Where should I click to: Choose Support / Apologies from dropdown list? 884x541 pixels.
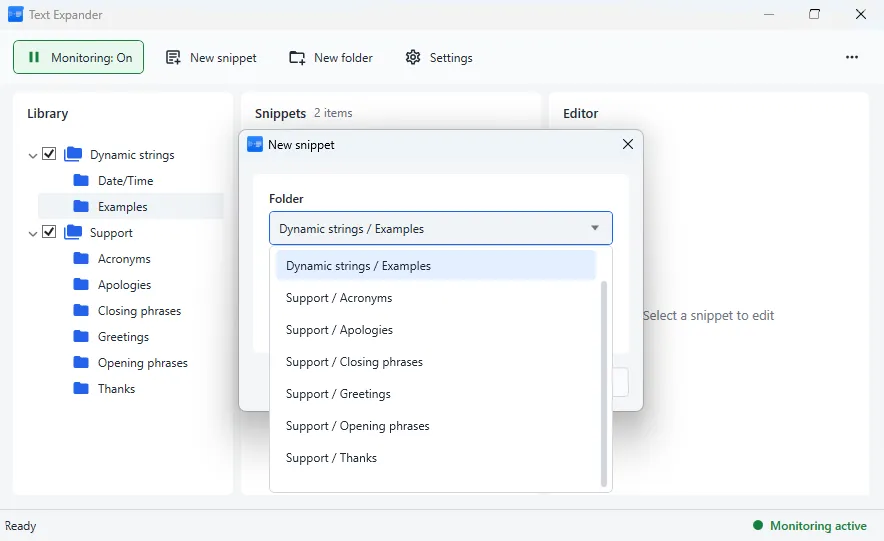[x=436, y=330]
